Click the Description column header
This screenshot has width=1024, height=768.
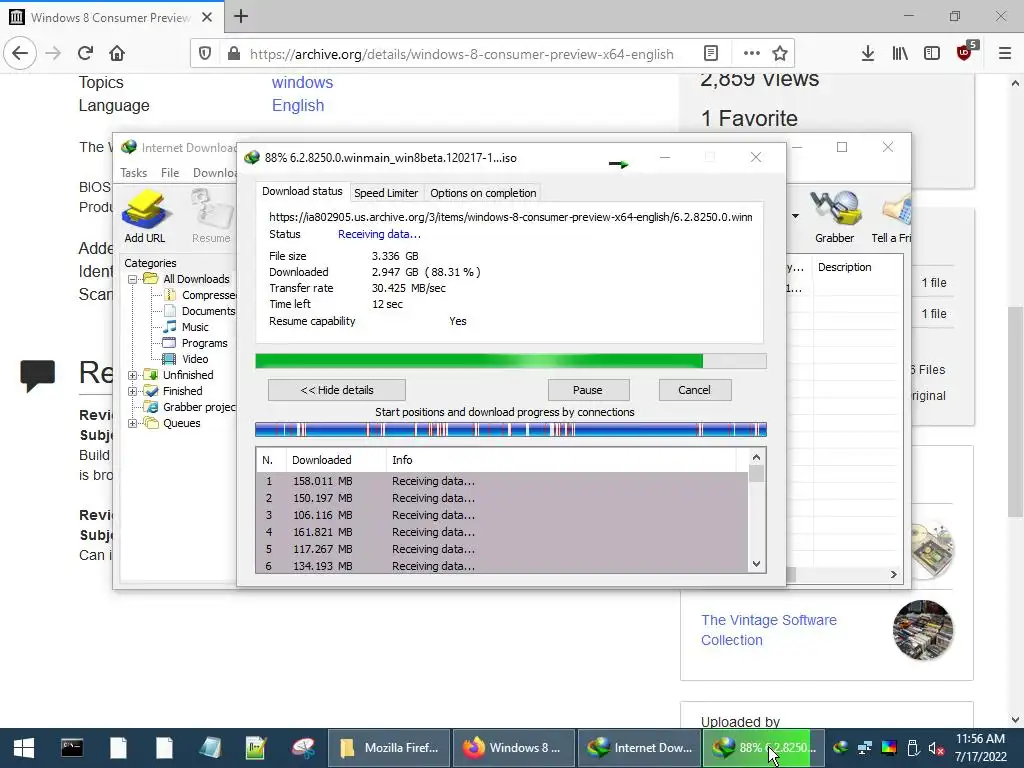coord(857,267)
